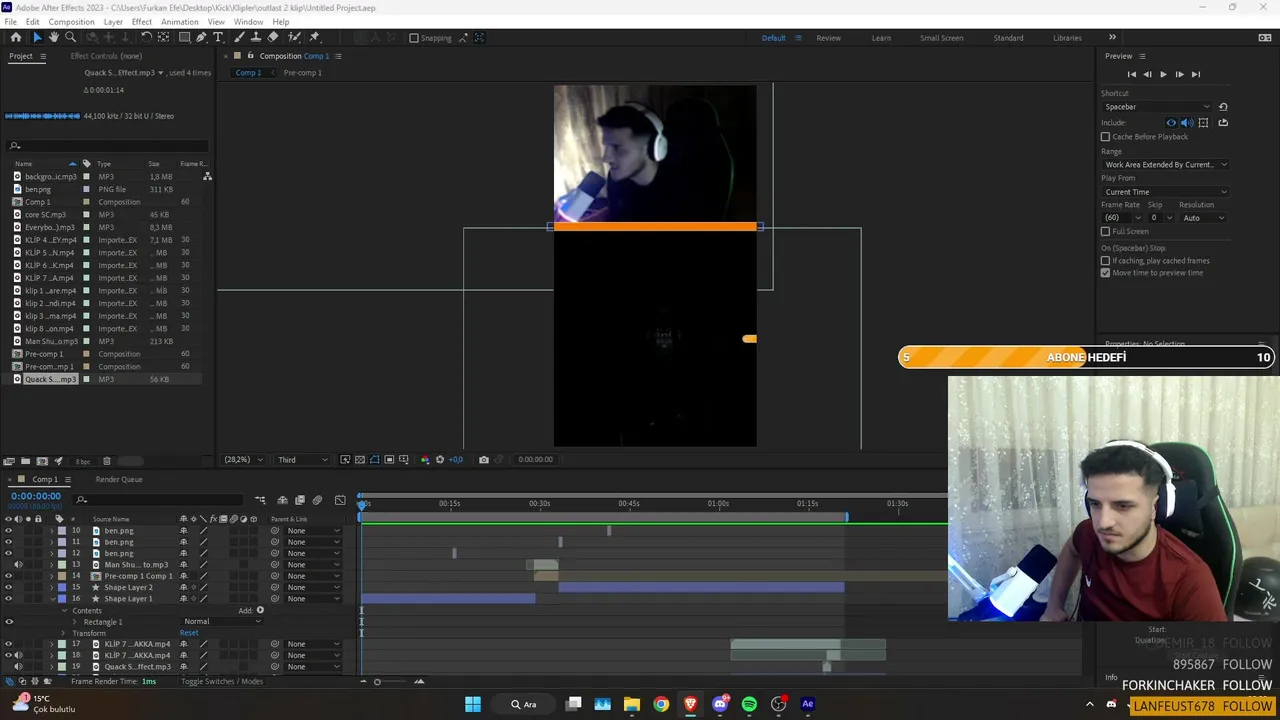Pick the Horizontal Type tool
The width and height of the screenshot is (1280, 720).
[x=218, y=37]
